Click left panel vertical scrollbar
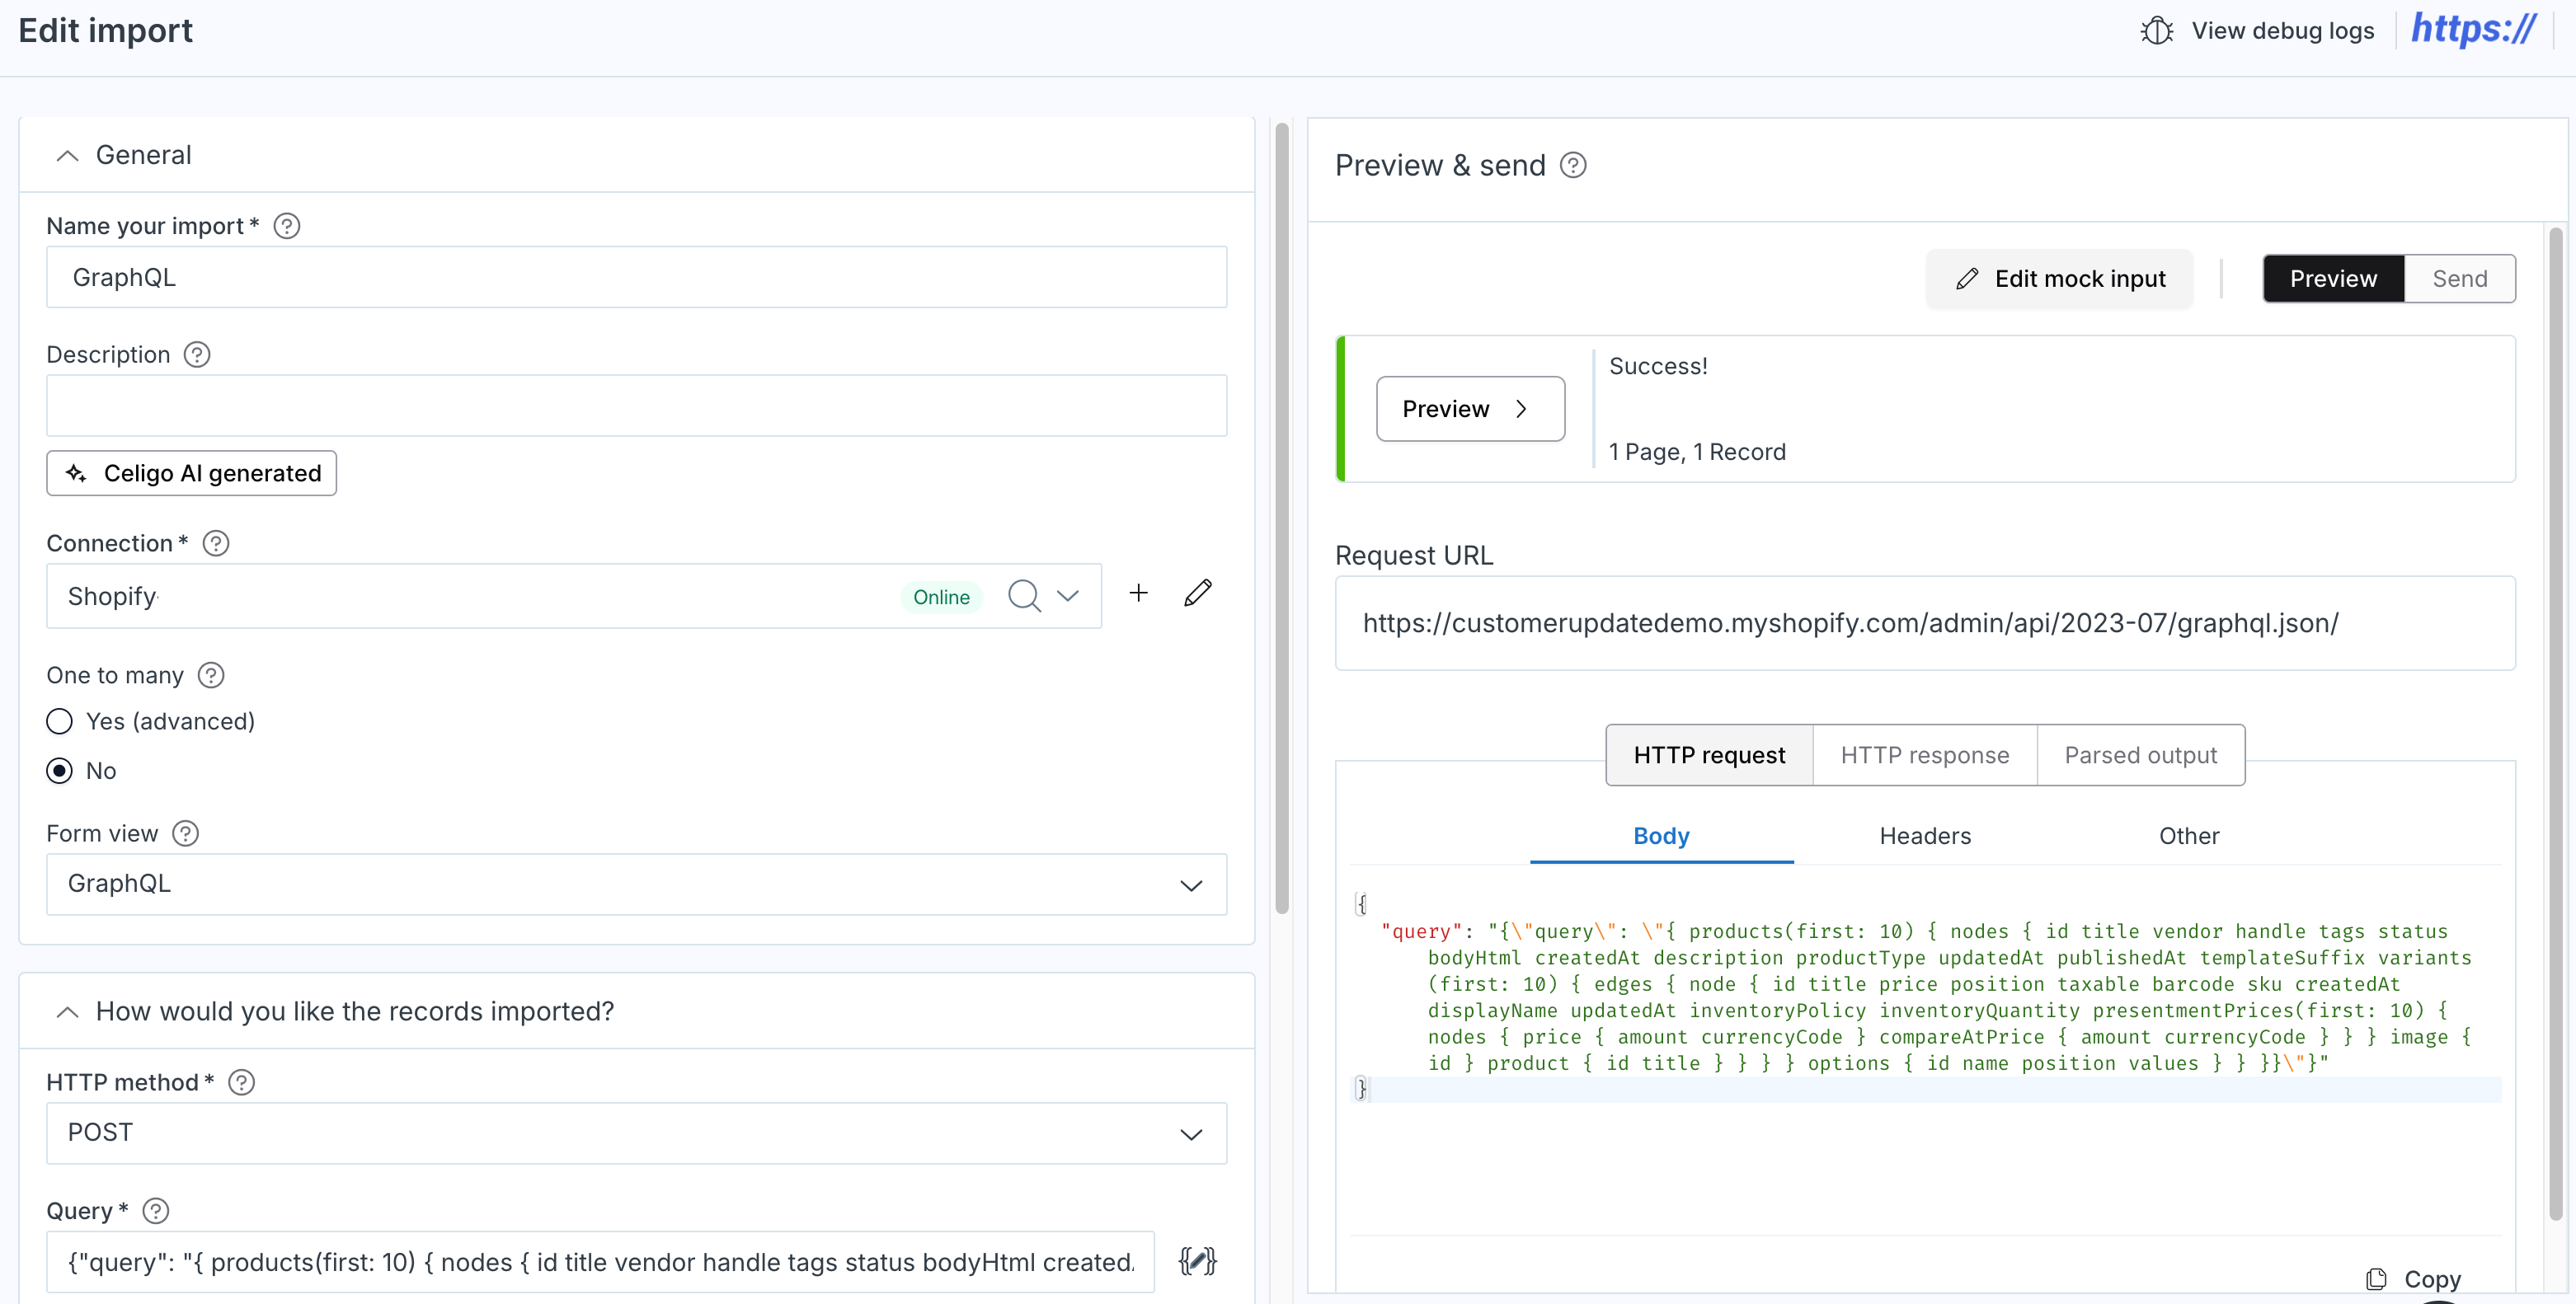Viewport: 2576px width, 1304px height. point(1282,518)
